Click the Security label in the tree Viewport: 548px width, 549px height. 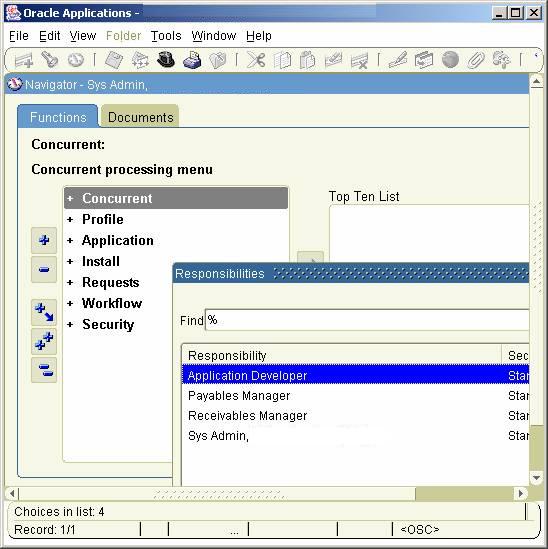(108, 325)
